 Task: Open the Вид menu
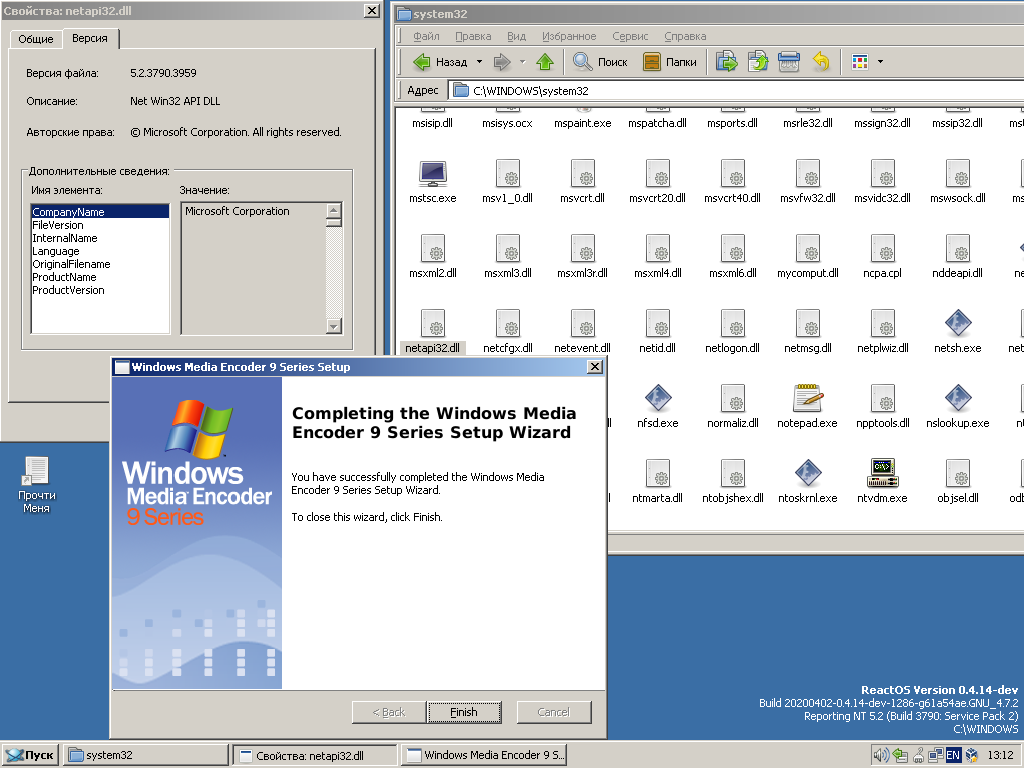coord(517,36)
